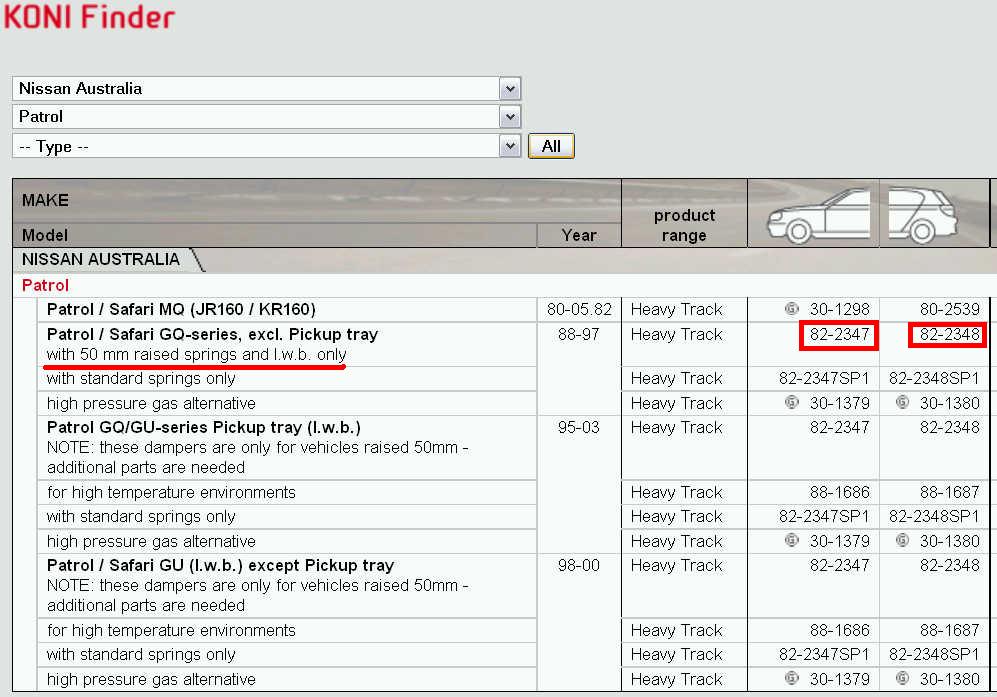
Task: Click the year value 80-05.82
Action: click(x=579, y=310)
